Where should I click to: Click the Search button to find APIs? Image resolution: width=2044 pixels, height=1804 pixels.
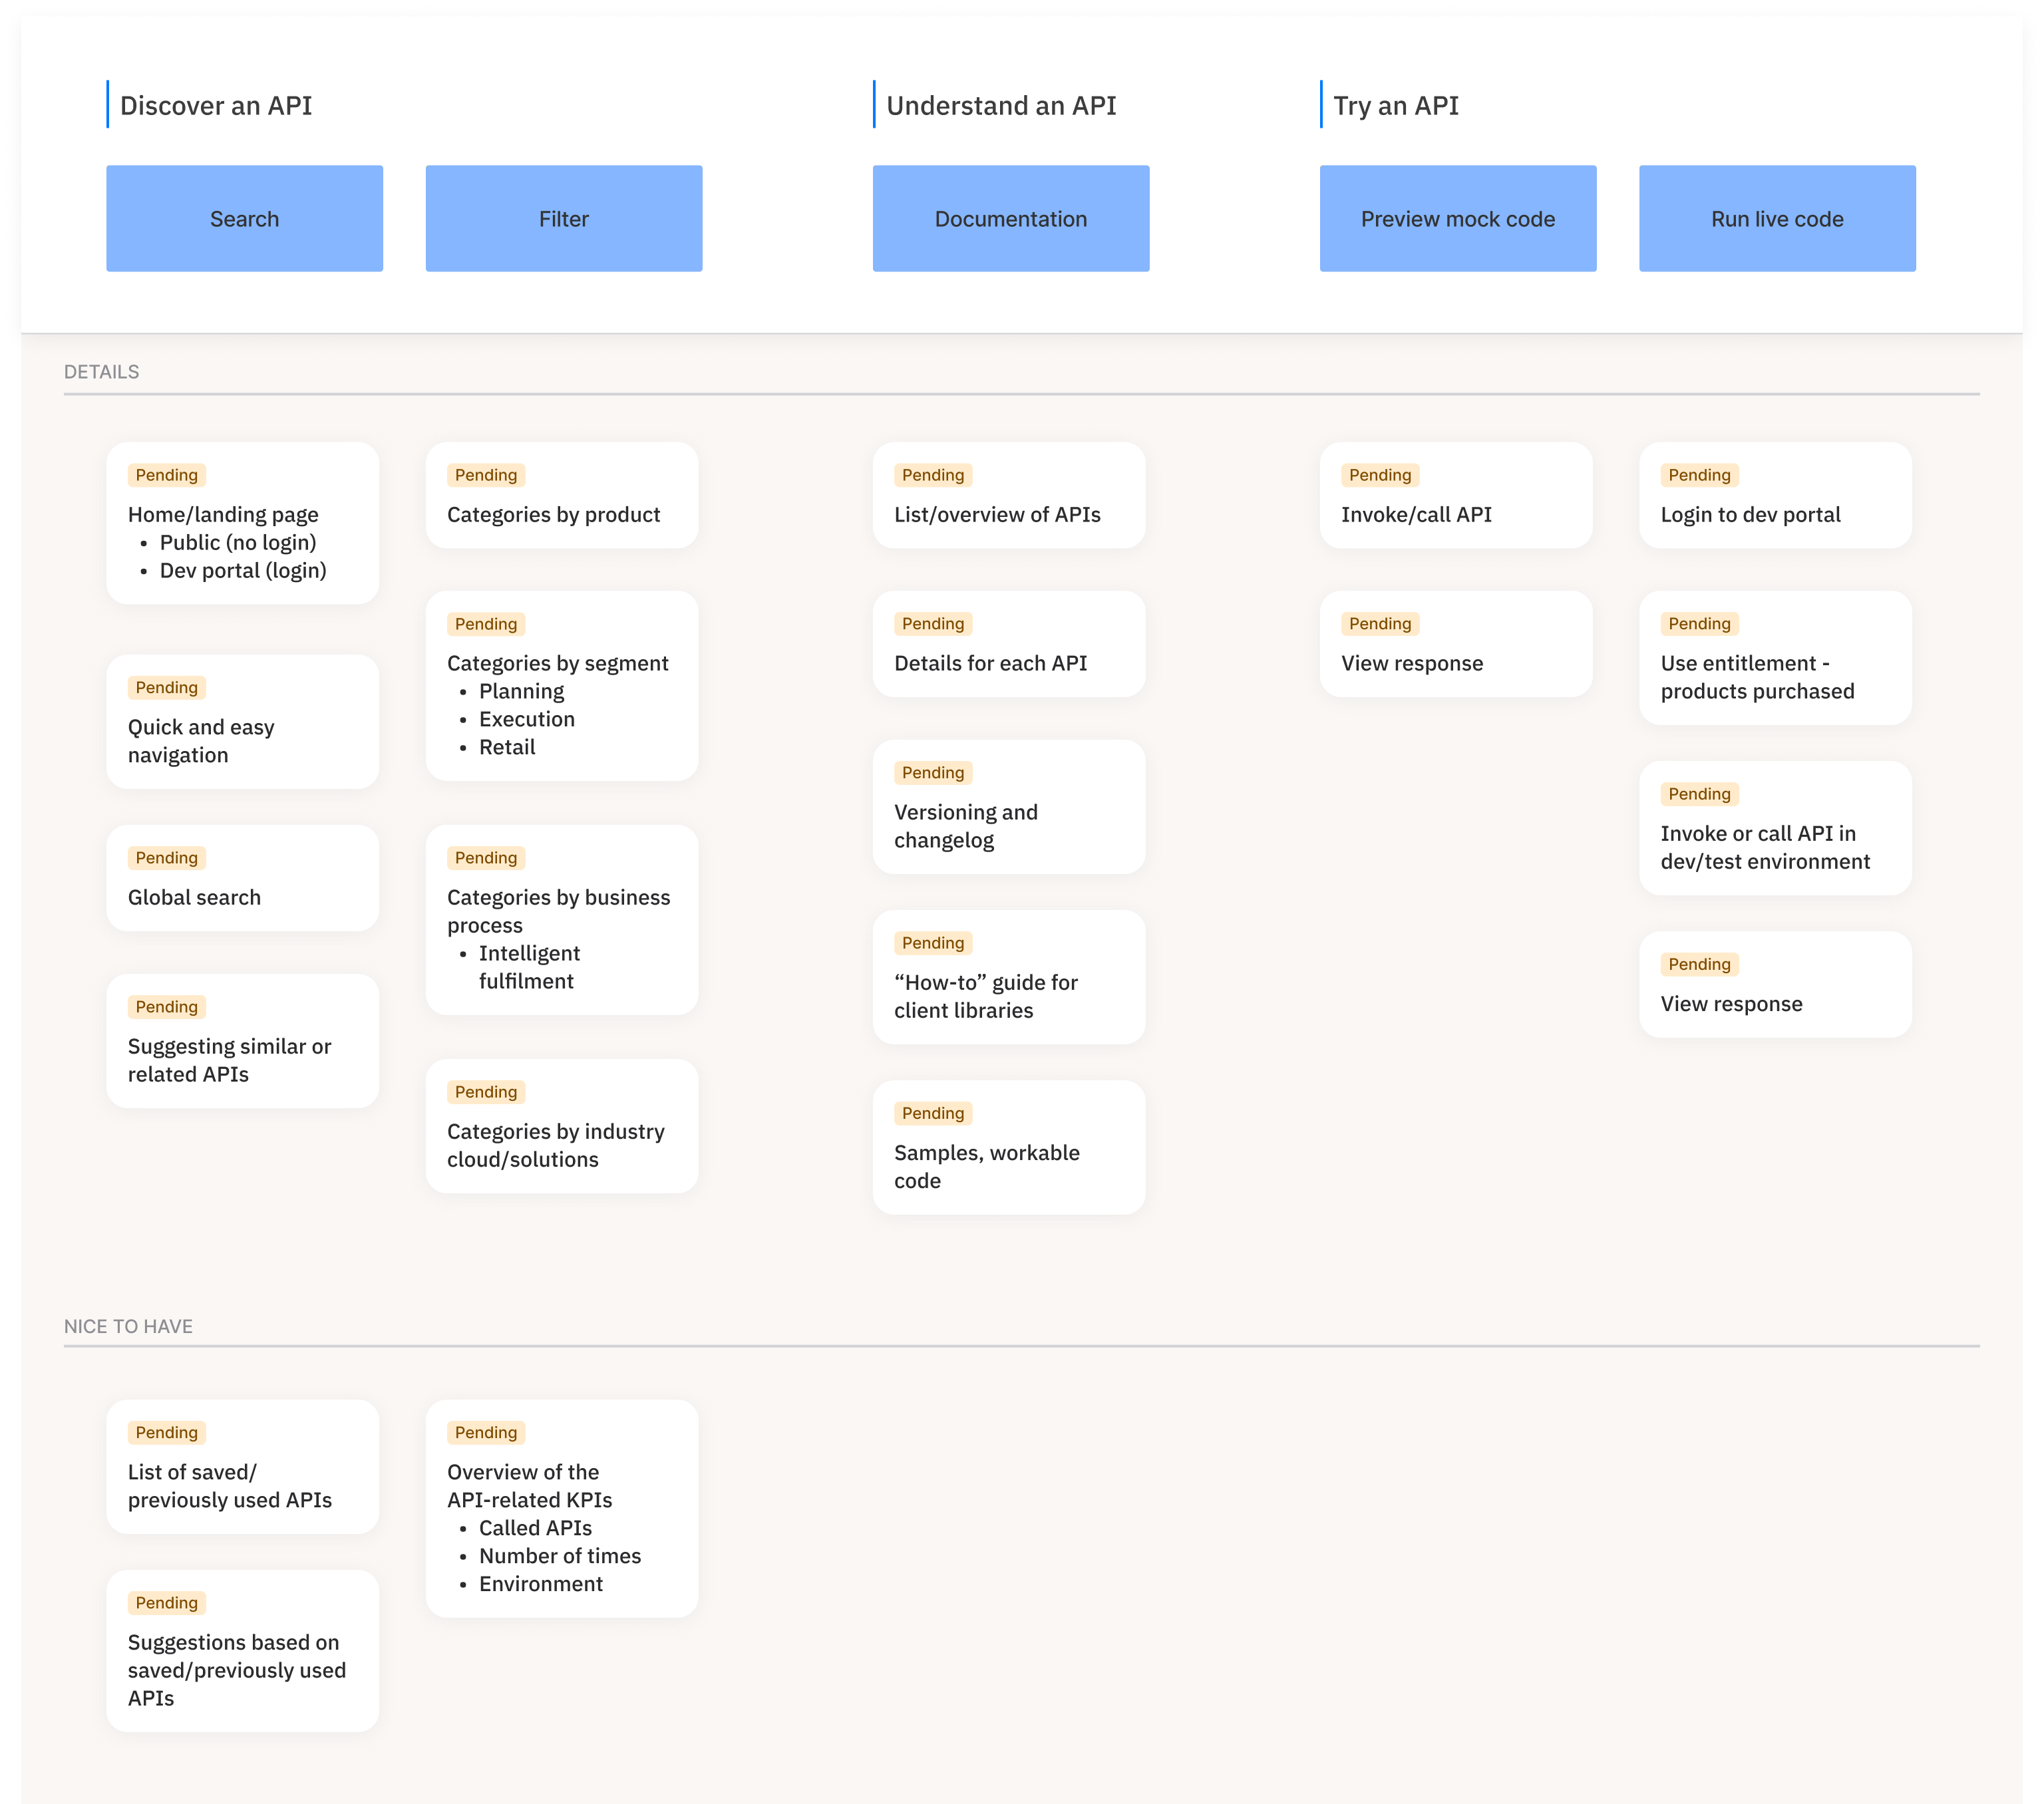click(x=244, y=218)
